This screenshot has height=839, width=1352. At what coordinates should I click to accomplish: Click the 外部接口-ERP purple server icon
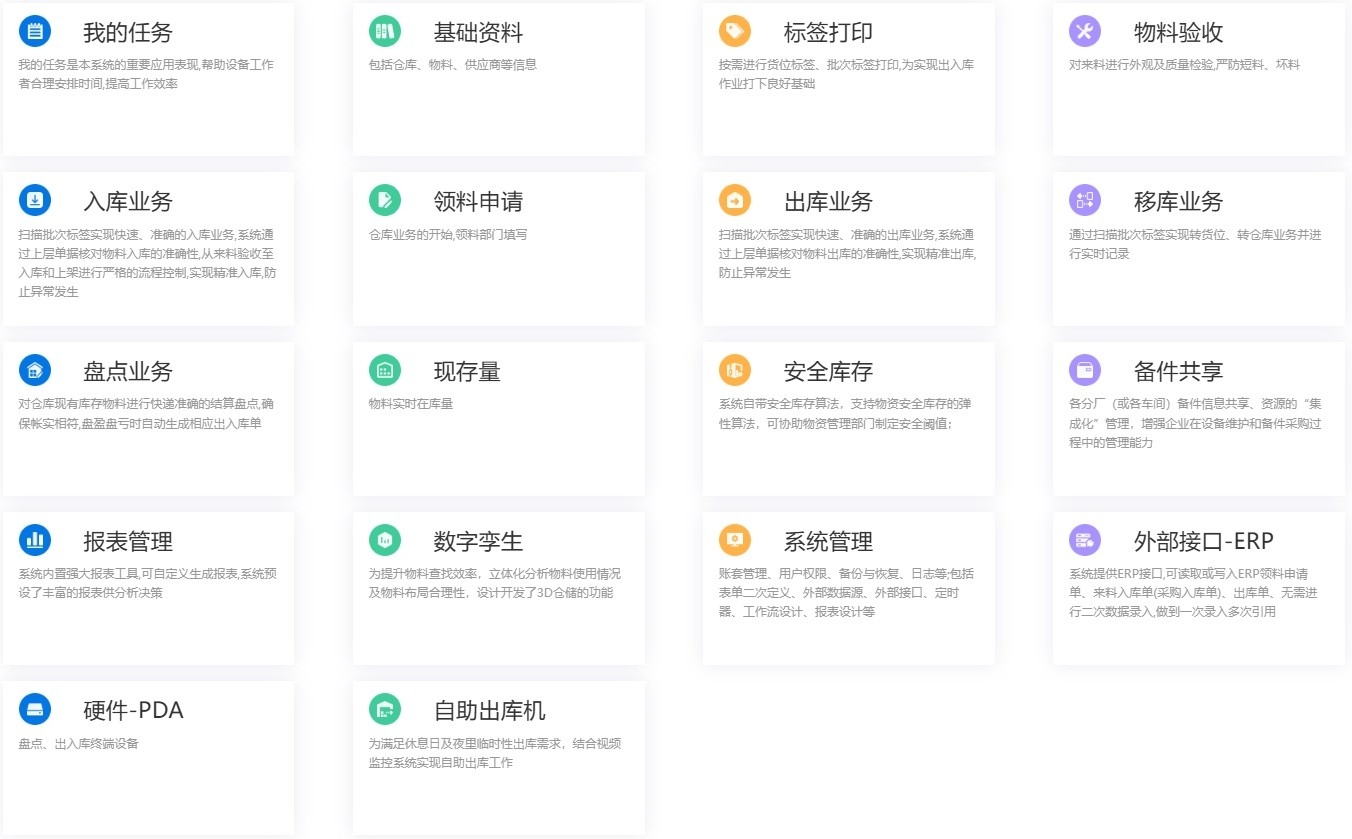[x=1085, y=541]
